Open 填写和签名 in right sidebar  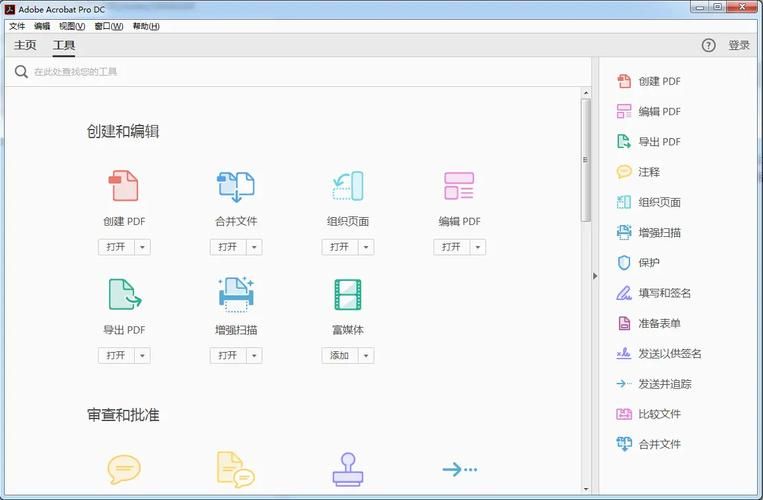click(x=654, y=293)
